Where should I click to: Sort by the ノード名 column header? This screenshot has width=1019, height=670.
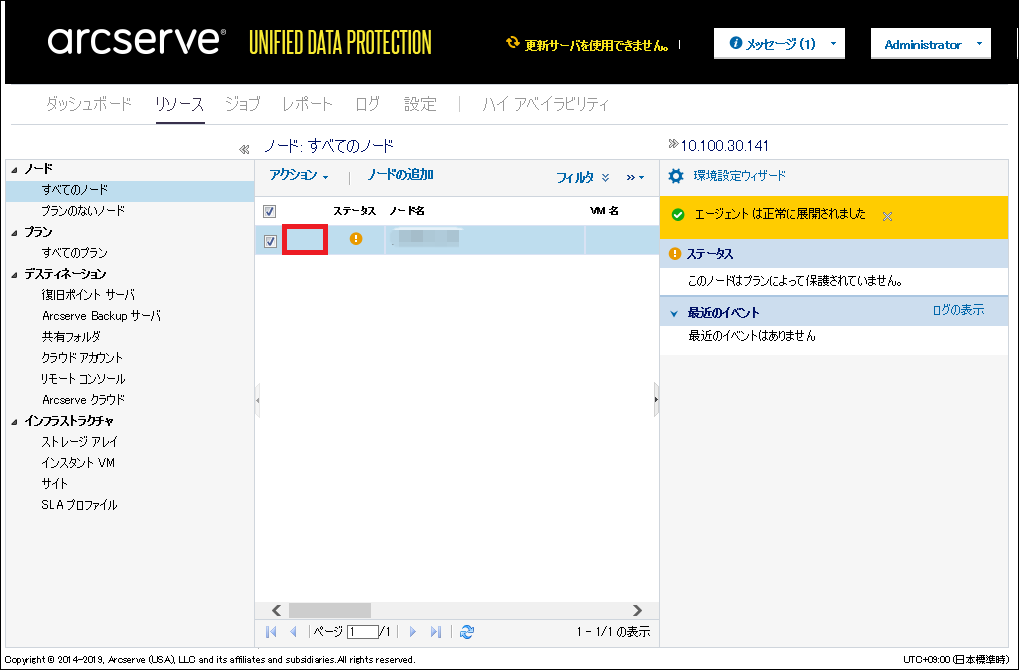point(407,211)
